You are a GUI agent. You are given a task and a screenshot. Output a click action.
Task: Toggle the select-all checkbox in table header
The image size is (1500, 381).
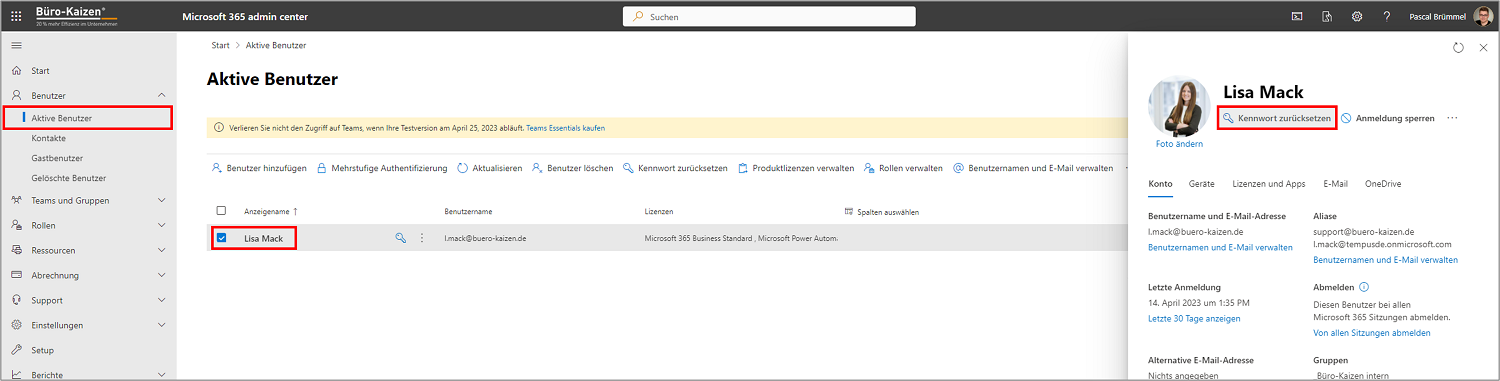pyautogui.click(x=221, y=211)
